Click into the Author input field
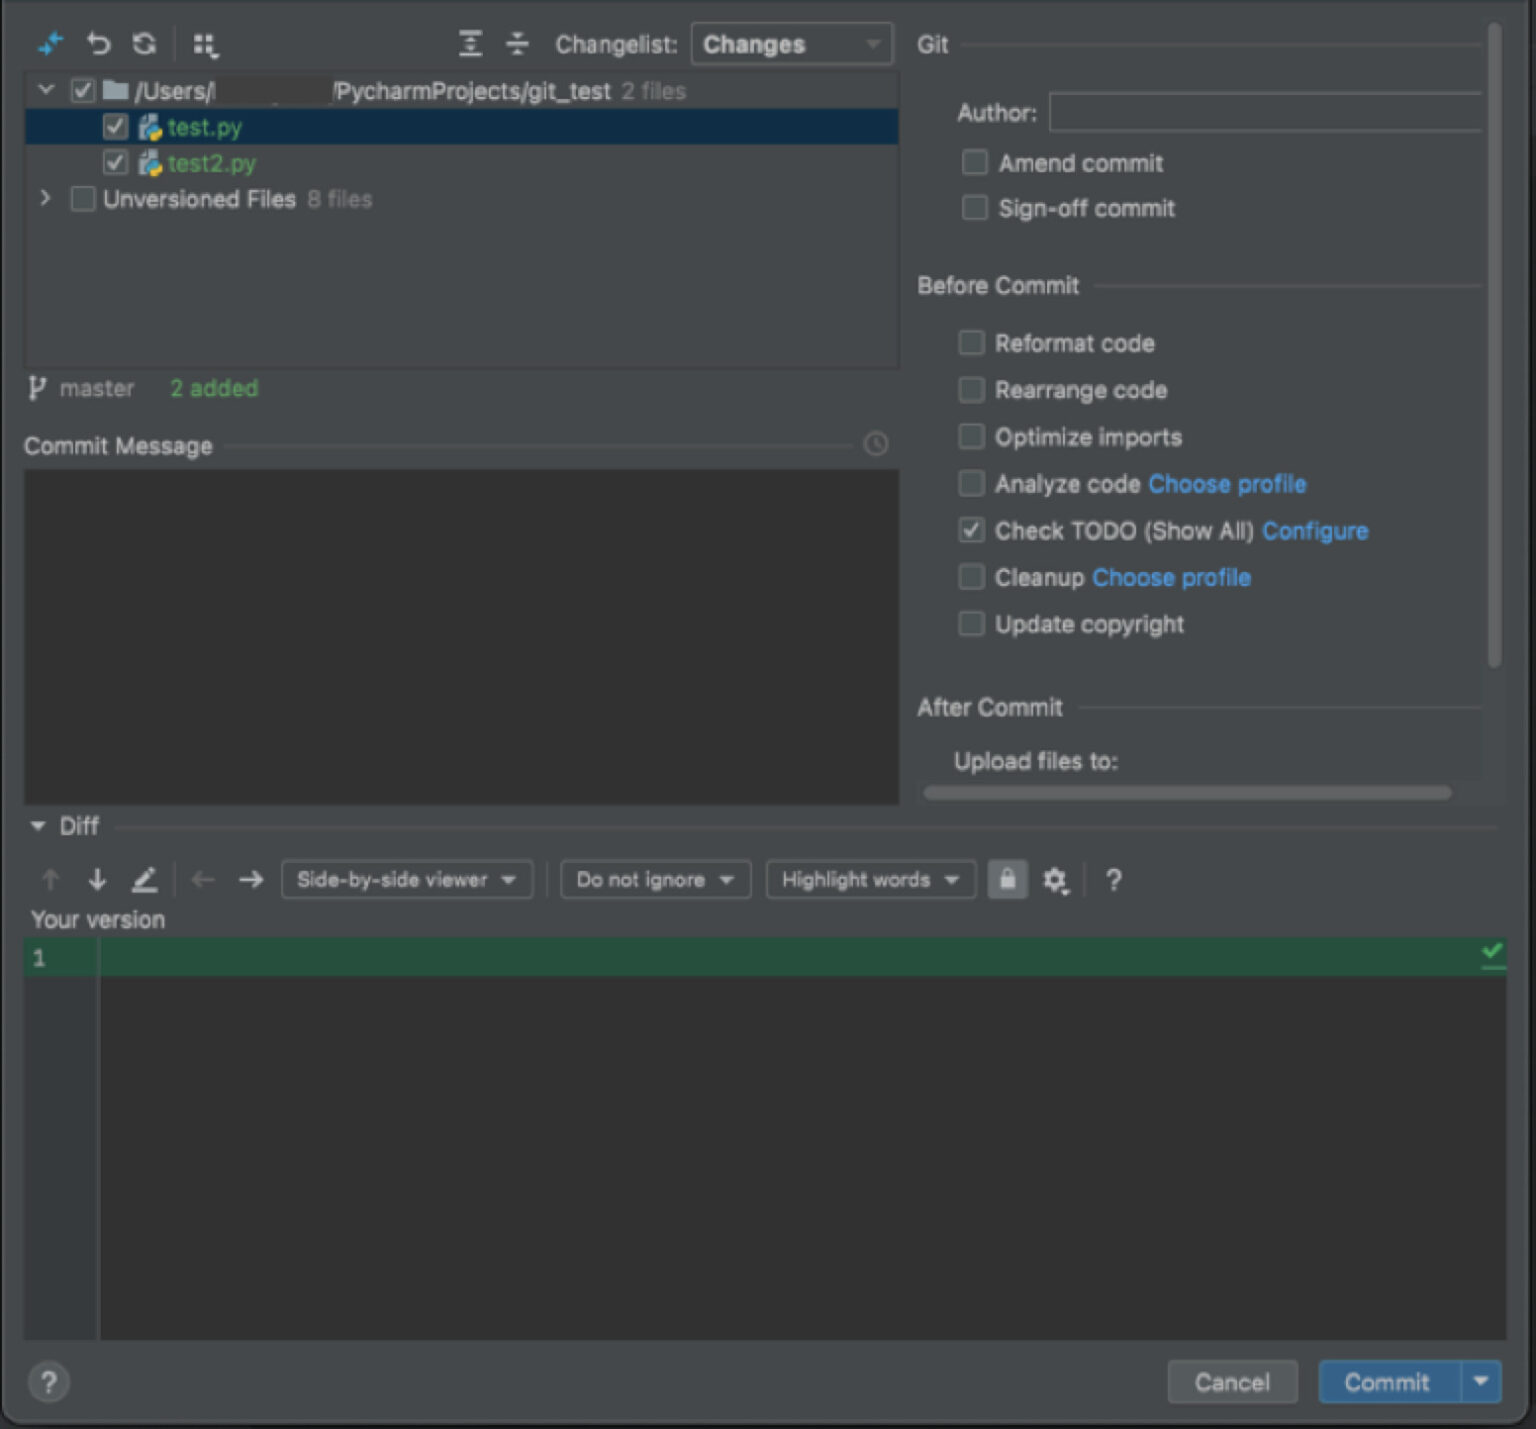This screenshot has width=1536, height=1429. [x=1265, y=113]
